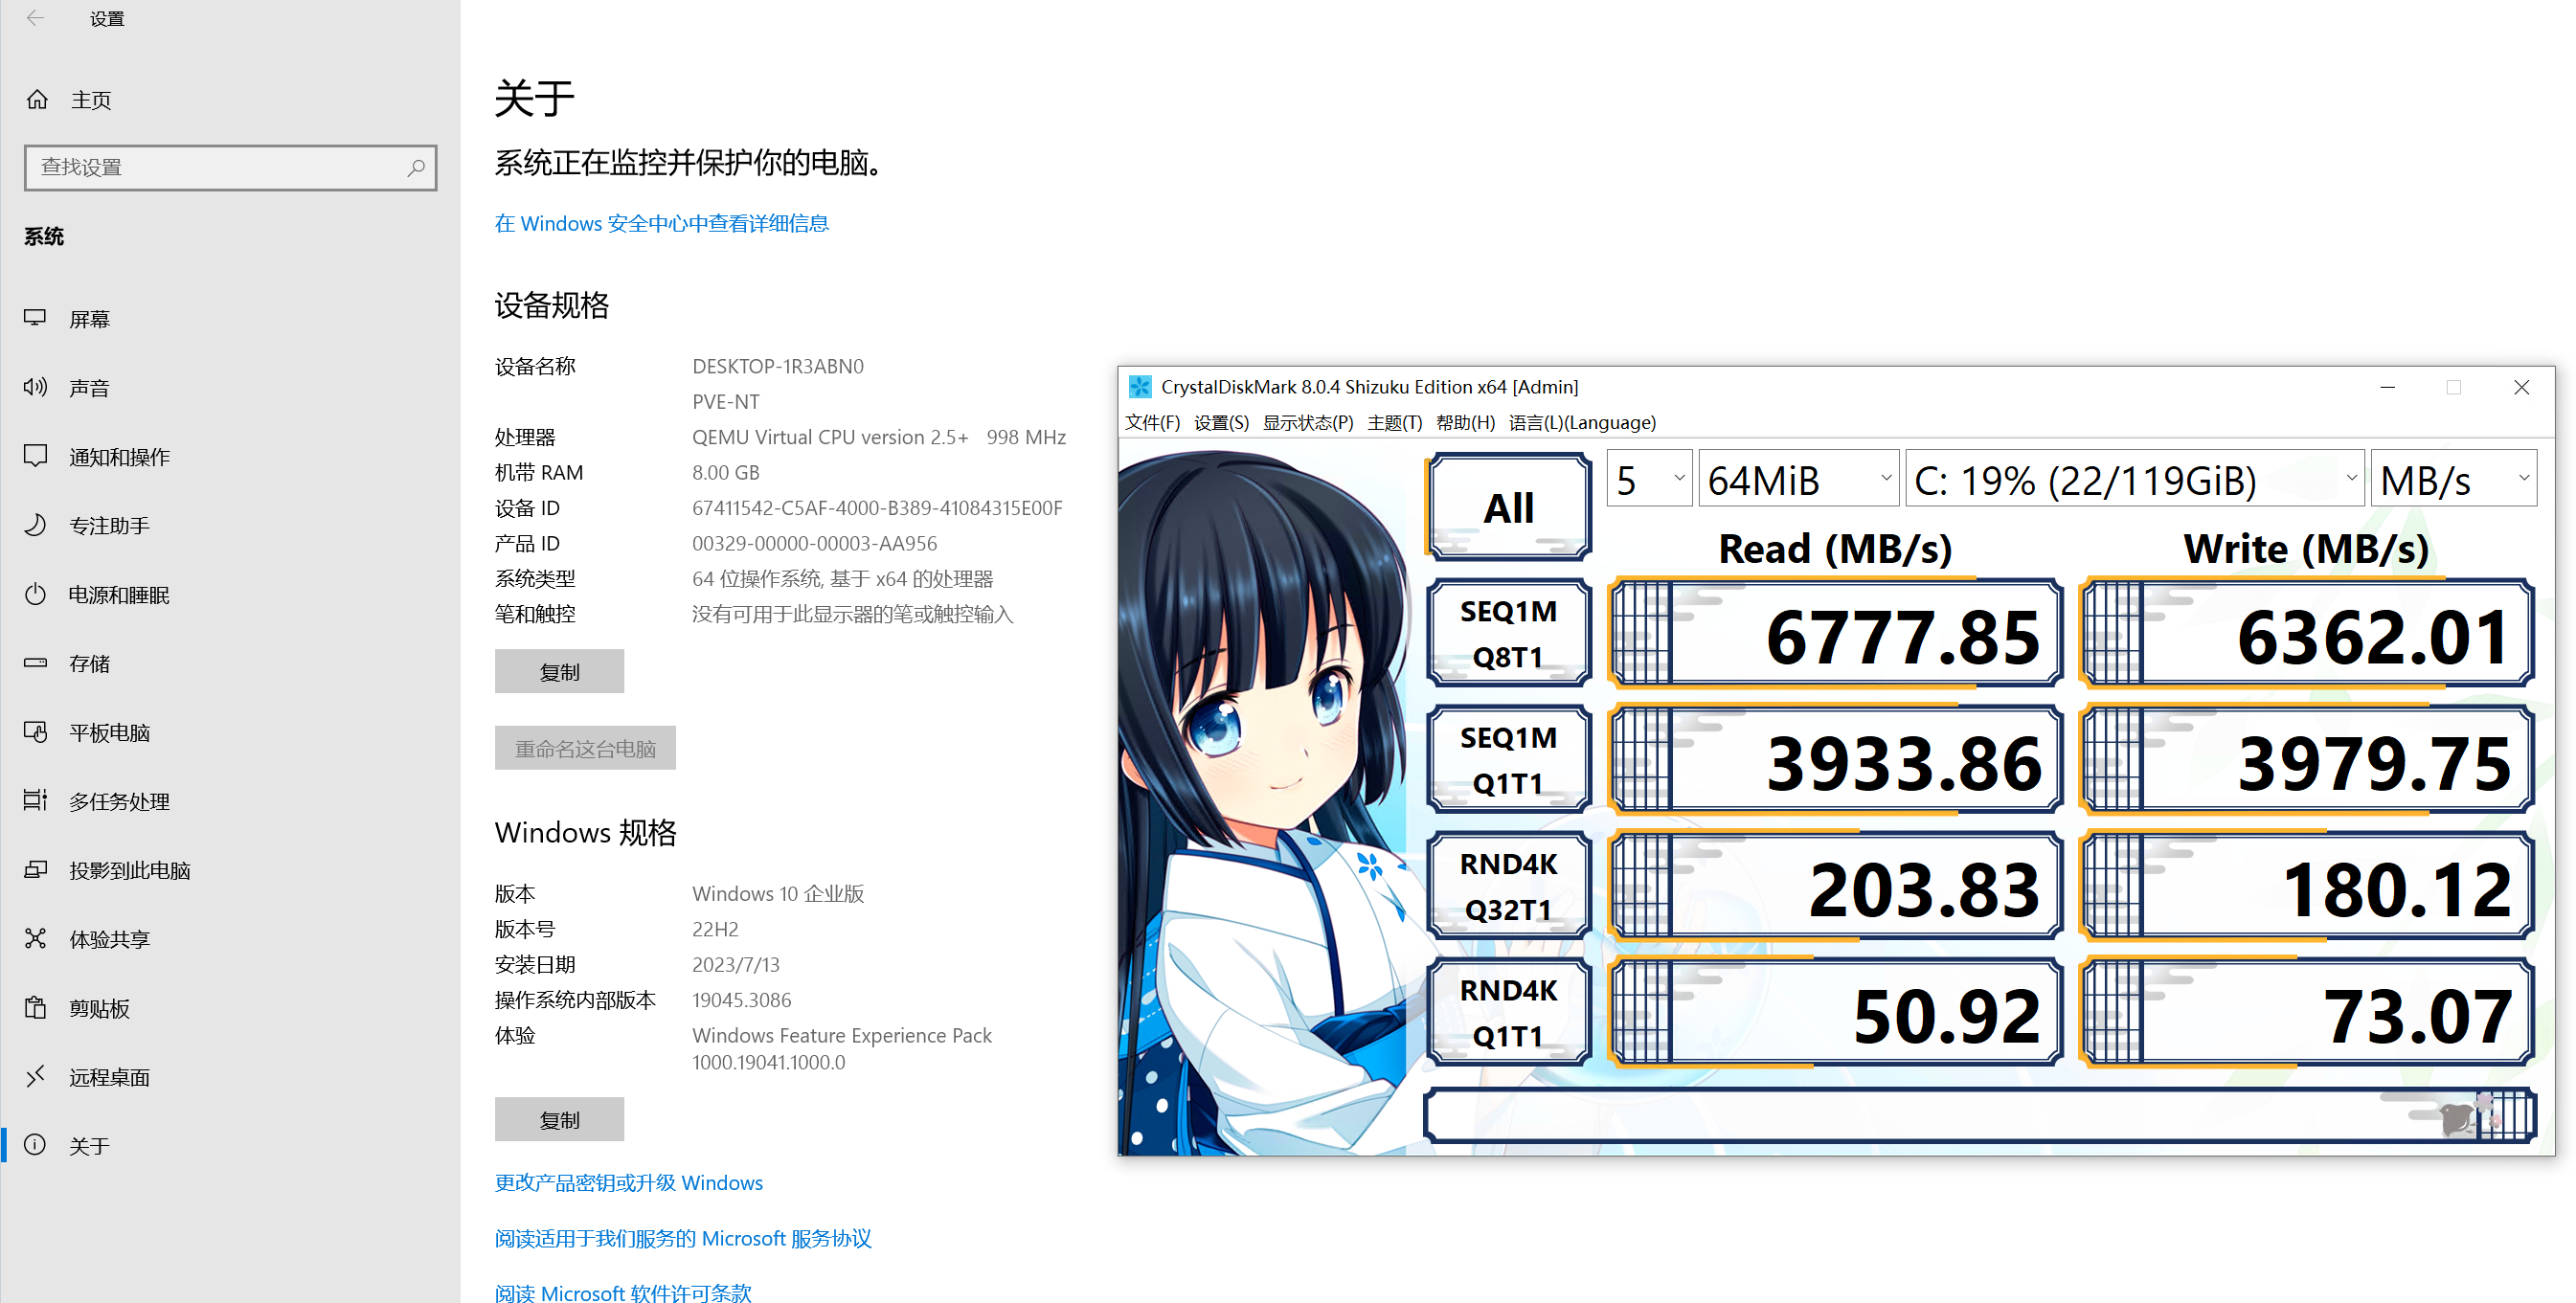Click the Projecting to this PC icon
This screenshot has width=2576, height=1303.
click(35, 869)
